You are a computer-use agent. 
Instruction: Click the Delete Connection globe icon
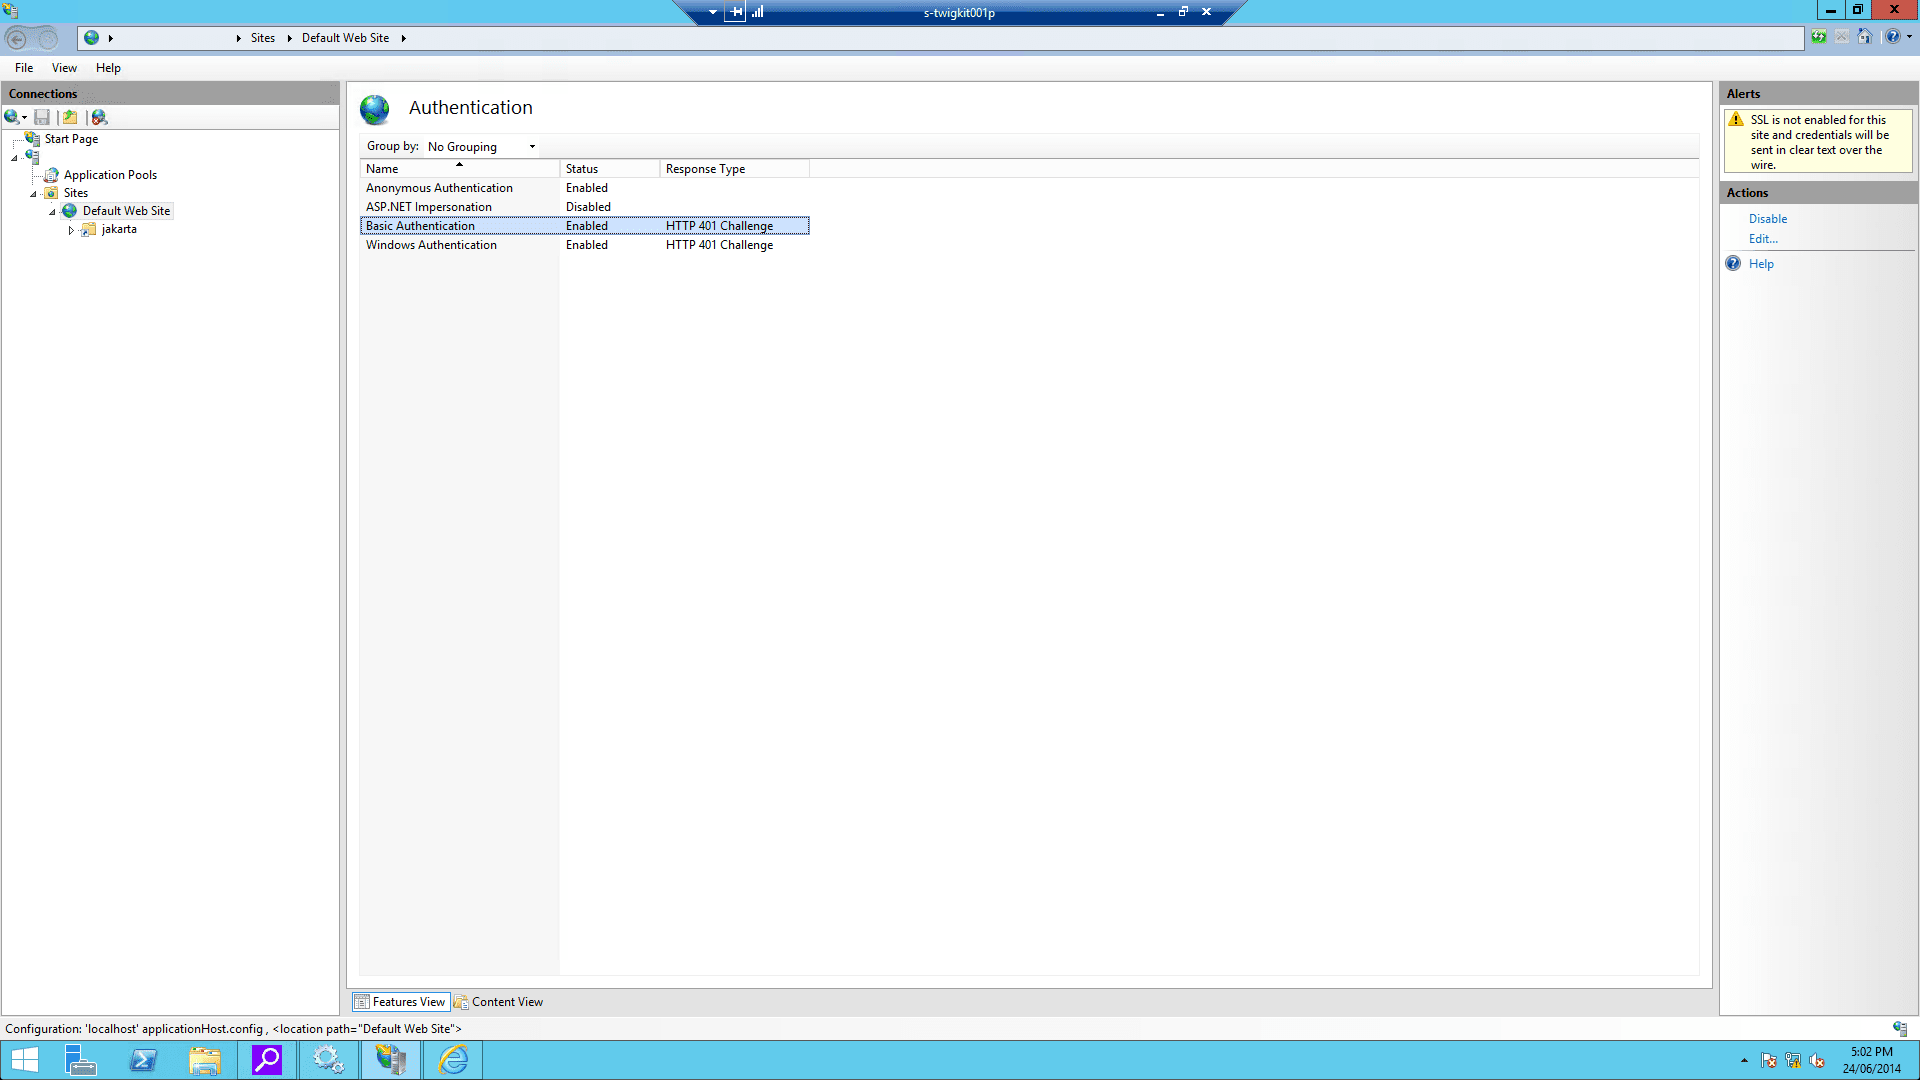tap(99, 117)
